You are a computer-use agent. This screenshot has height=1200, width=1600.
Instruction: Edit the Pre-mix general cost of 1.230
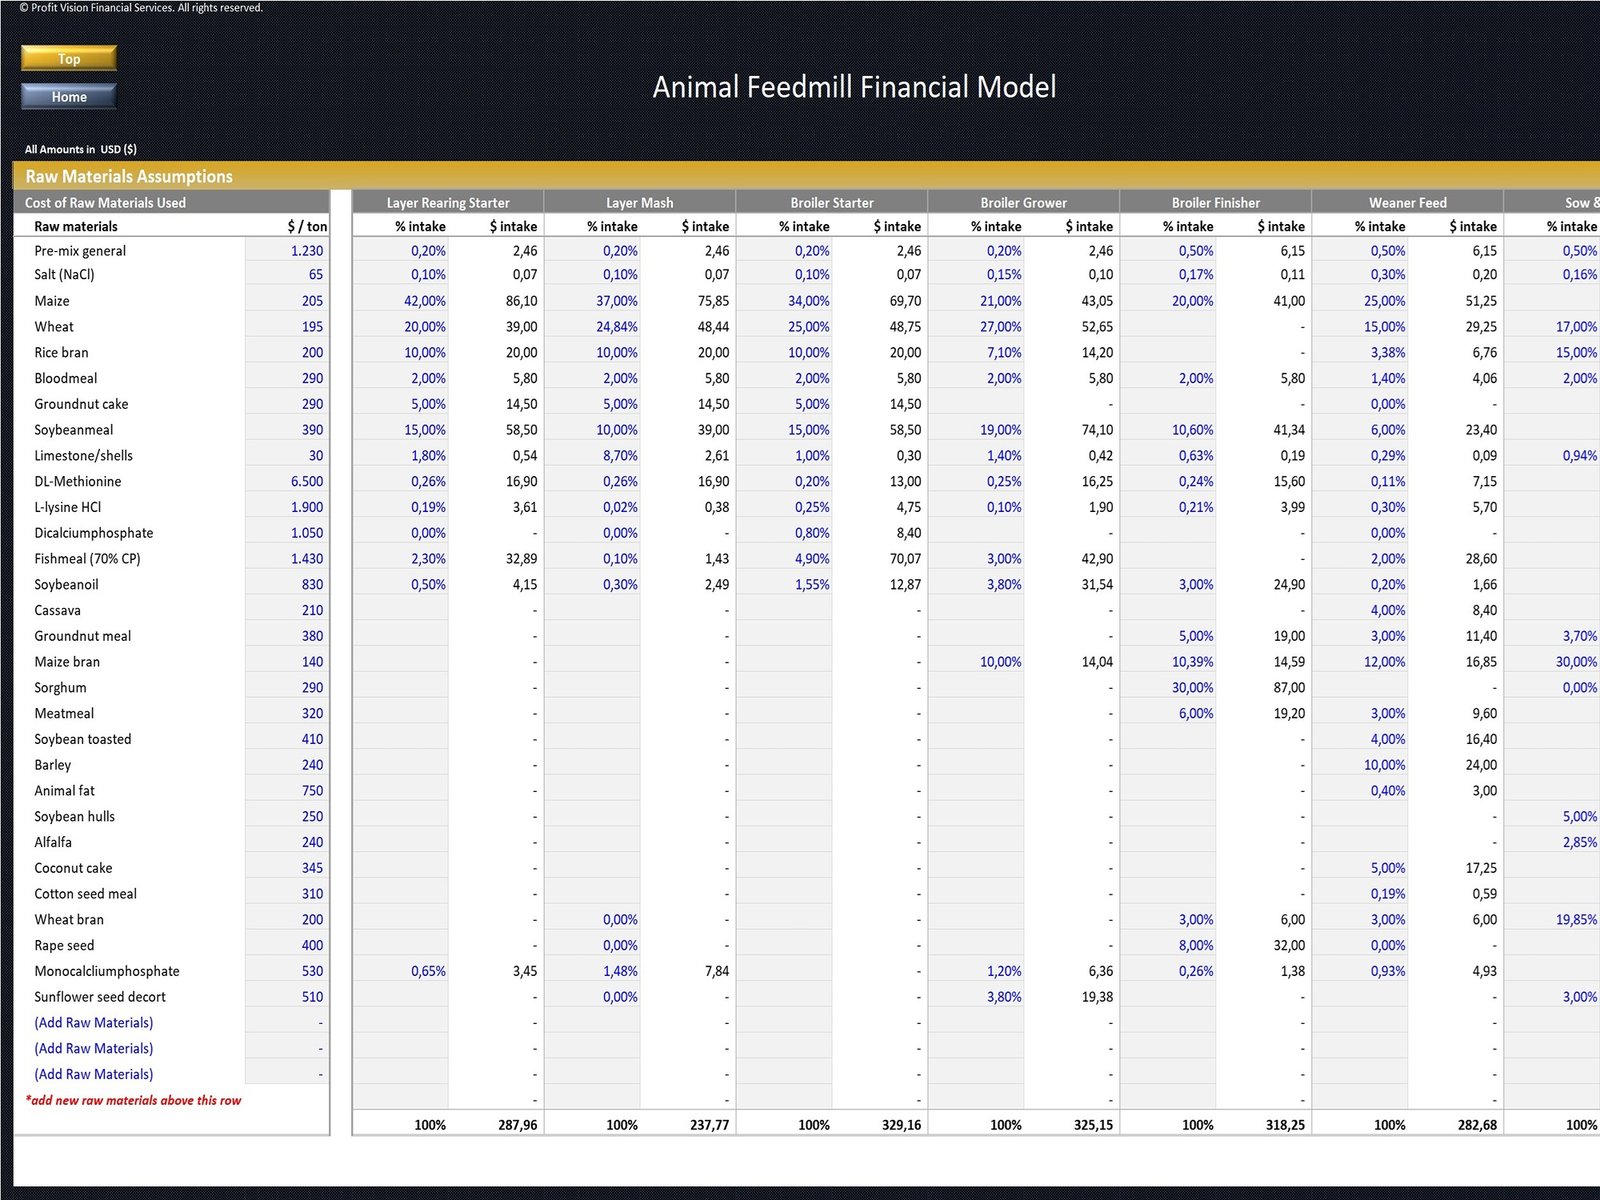(x=310, y=250)
